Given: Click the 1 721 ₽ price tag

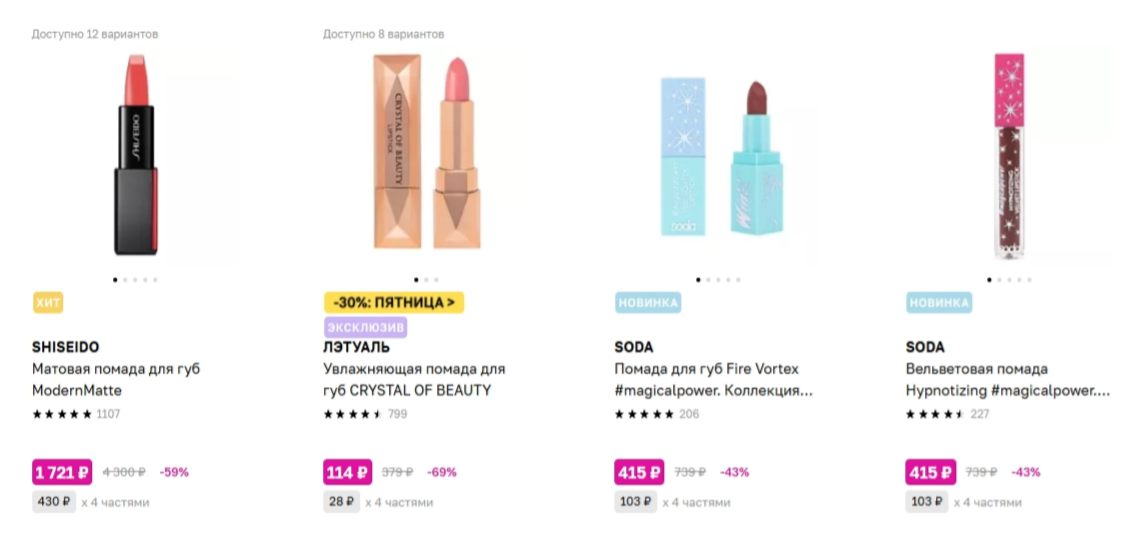Looking at the screenshot, I should 63,472.
